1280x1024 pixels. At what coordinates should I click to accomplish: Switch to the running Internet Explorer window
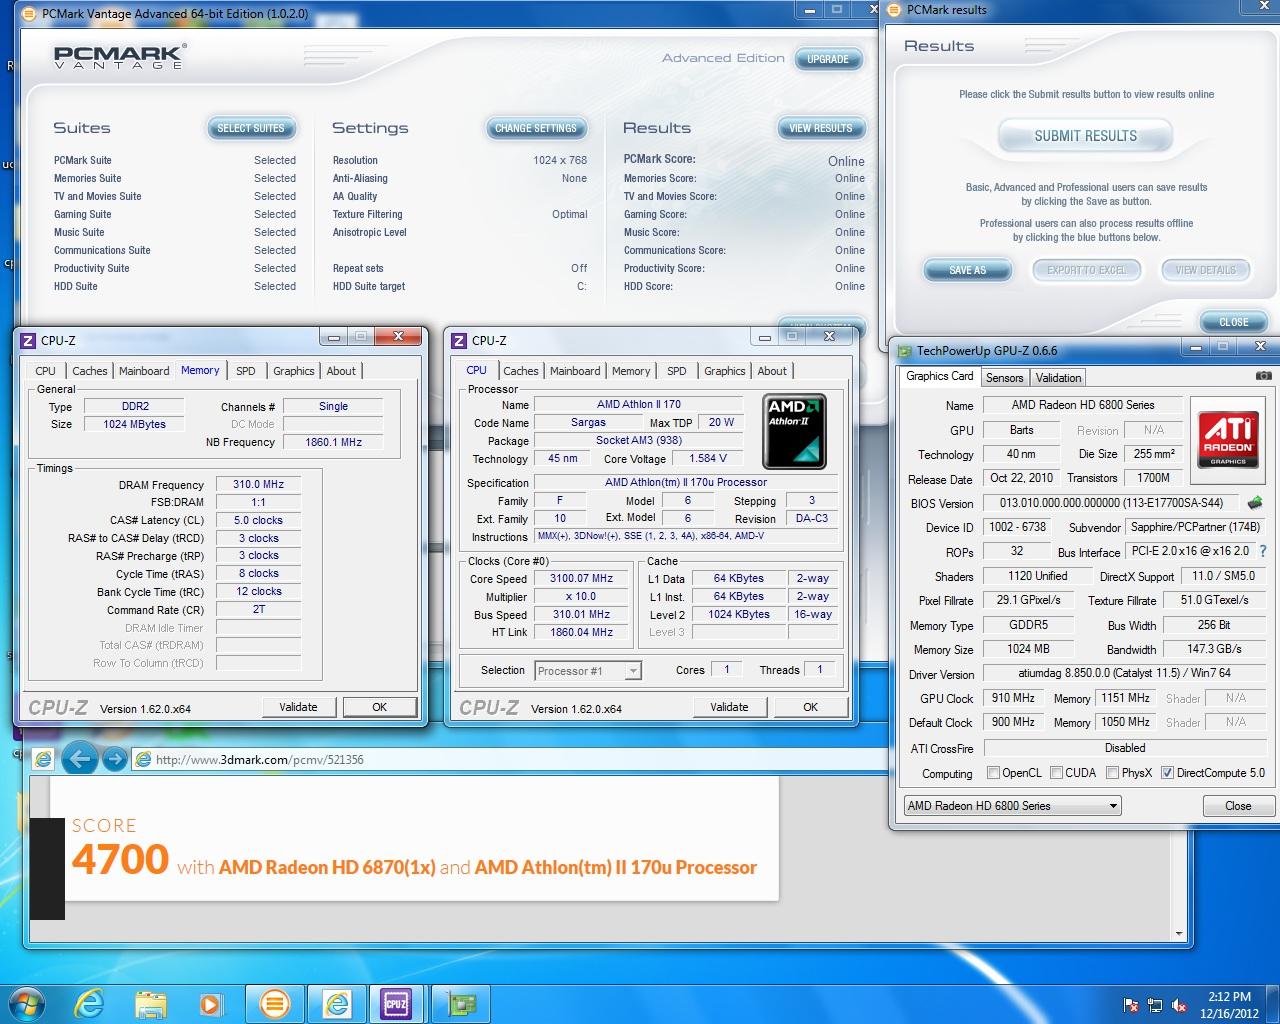(x=336, y=1003)
